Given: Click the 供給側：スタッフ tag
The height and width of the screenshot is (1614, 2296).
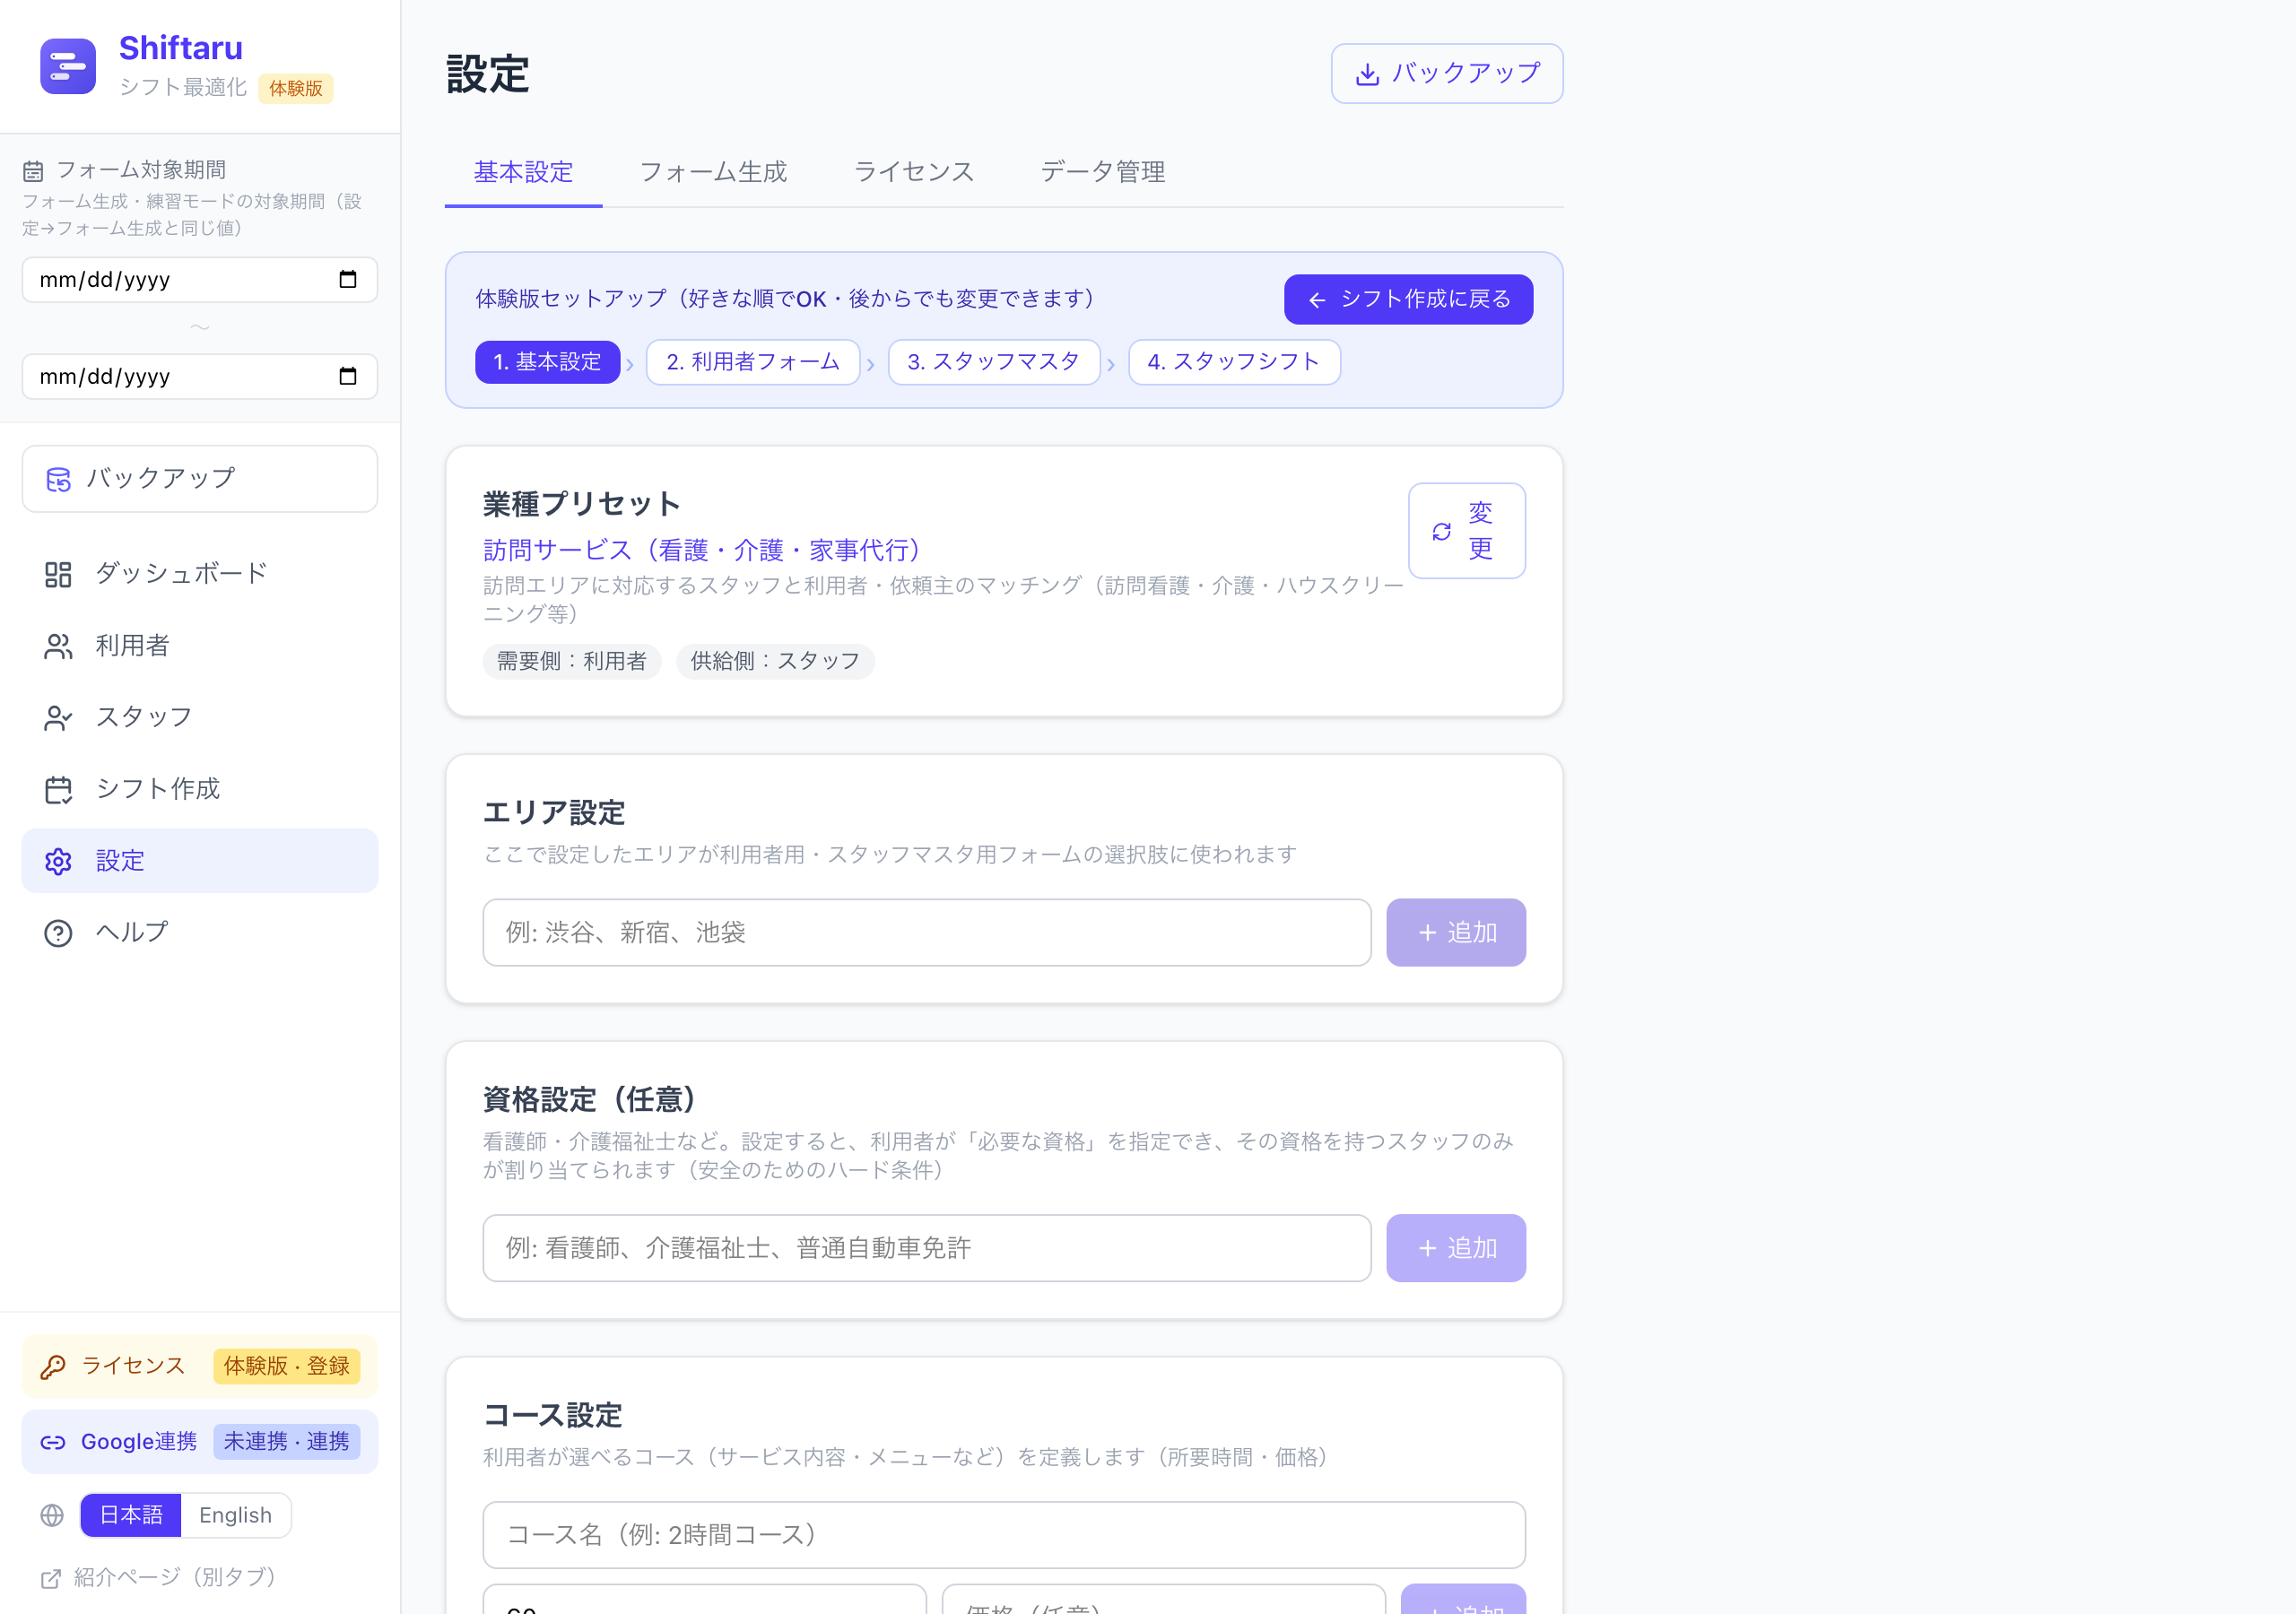Looking at the screenshot, I should [x=775, y=661].
